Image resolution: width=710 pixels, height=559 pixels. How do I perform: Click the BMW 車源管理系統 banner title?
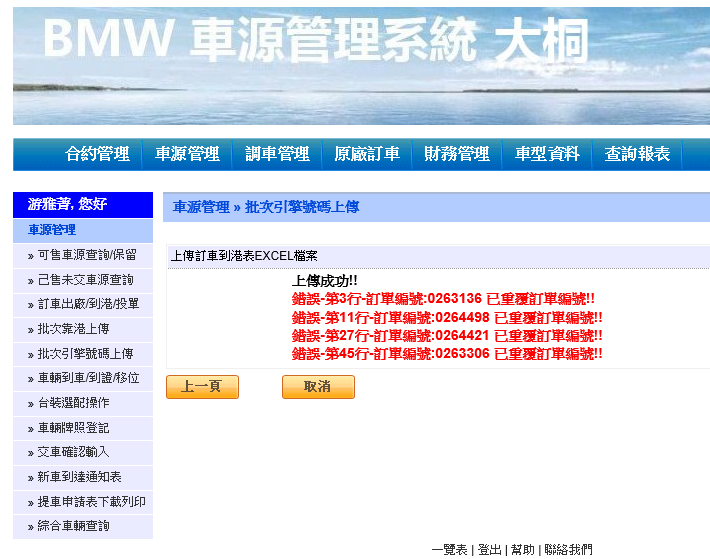pyautogui.click(x=316, y=40)
